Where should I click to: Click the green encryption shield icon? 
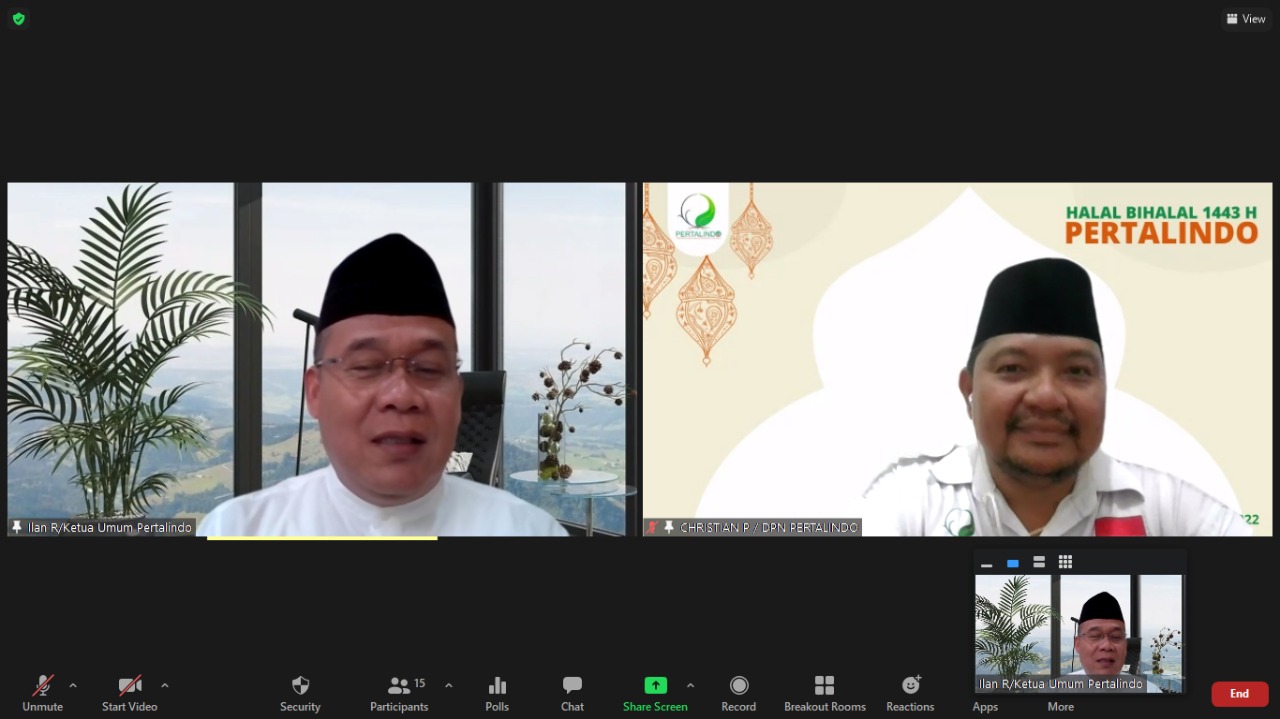tap(19, 19)
